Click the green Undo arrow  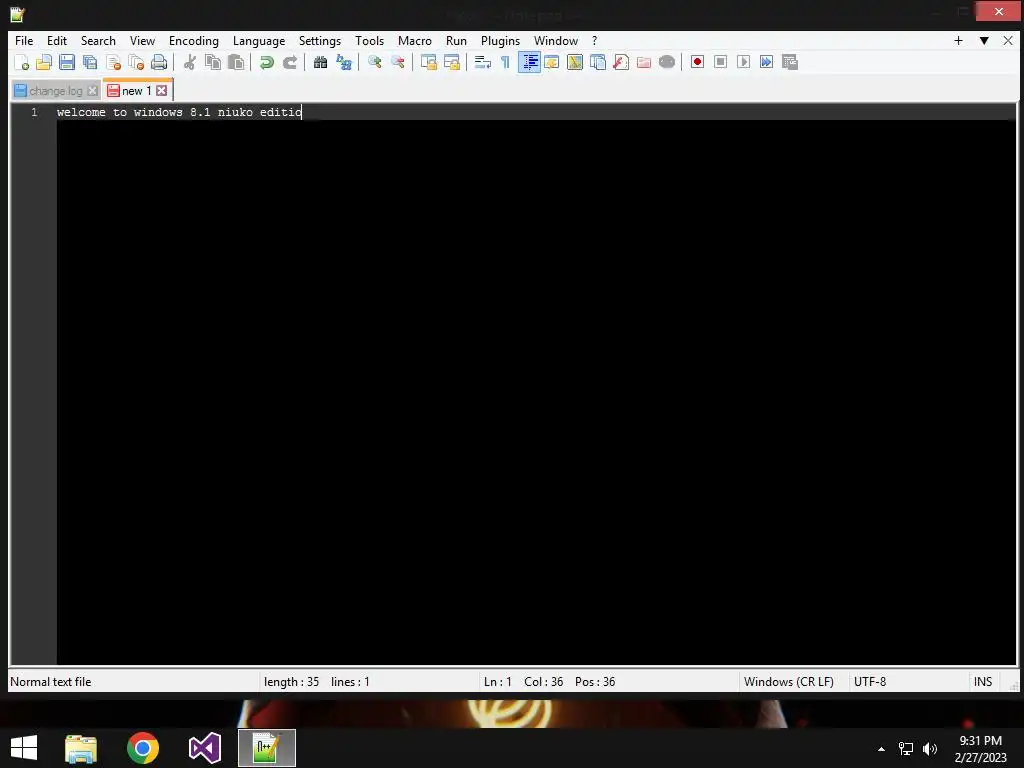[x=266, y=62]
